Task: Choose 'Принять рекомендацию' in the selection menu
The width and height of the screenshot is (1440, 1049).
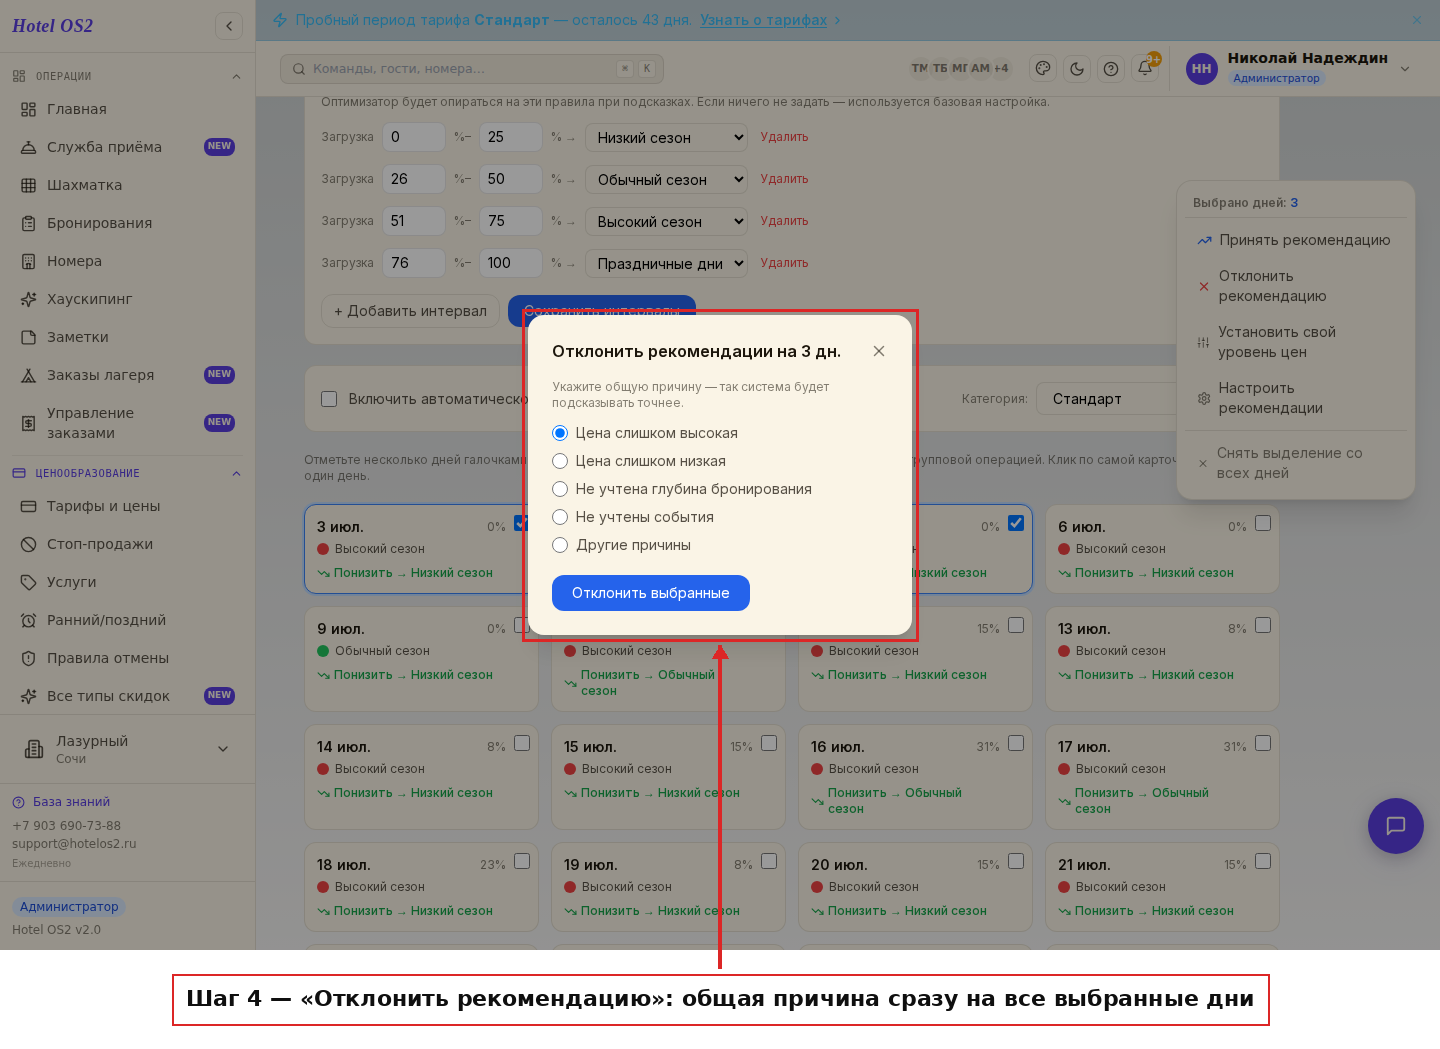Action: click(x=1295, y=240)
